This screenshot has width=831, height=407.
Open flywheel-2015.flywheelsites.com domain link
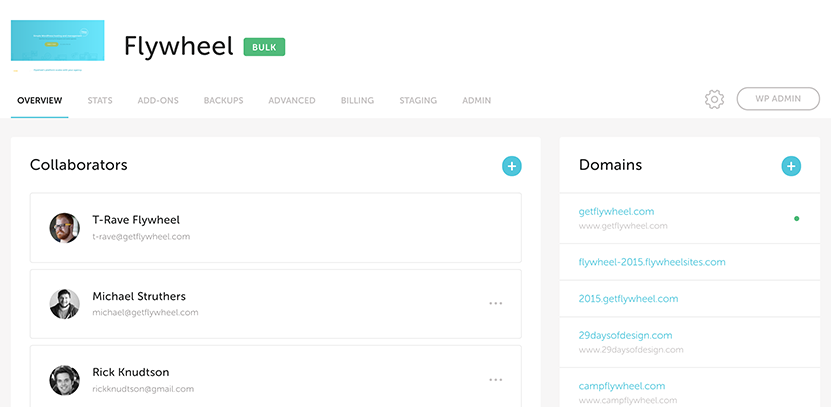click(x=652, y=262)
